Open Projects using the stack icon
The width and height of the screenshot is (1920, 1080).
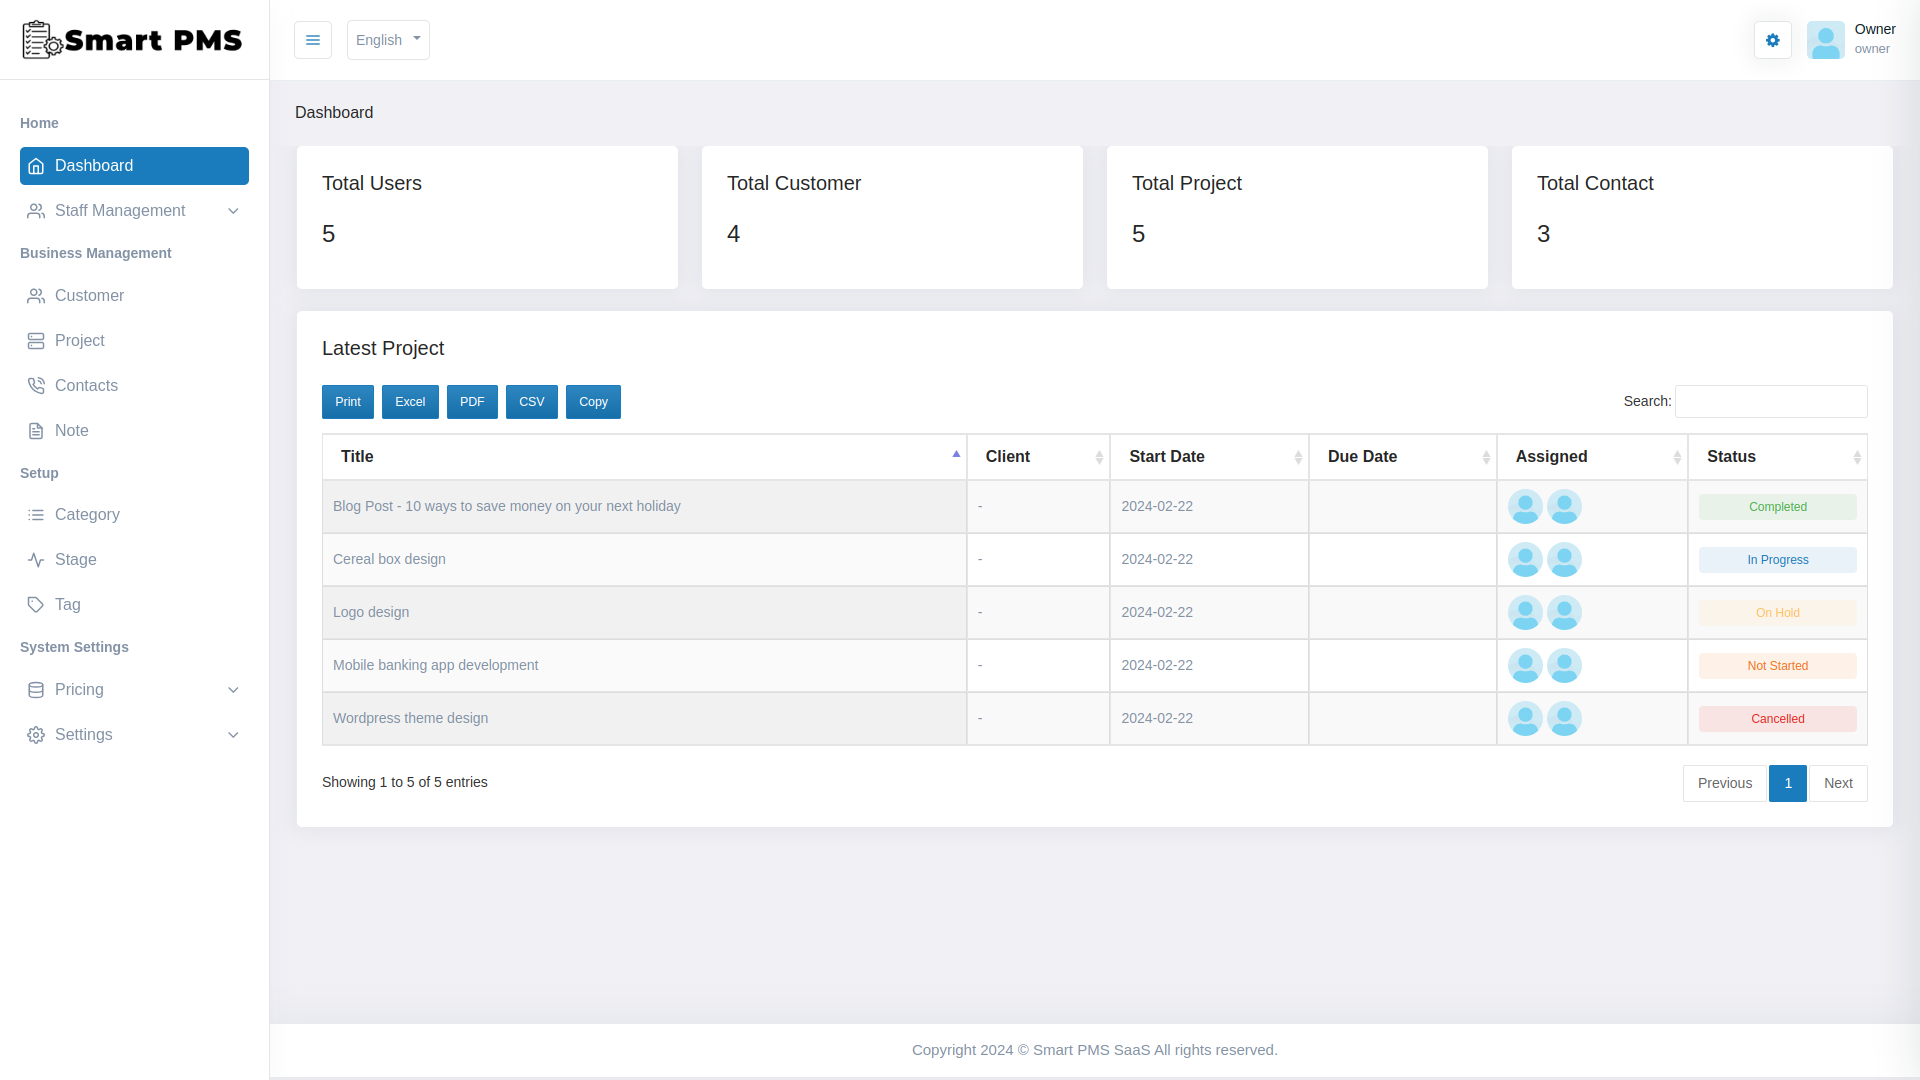tap(36, 340)
